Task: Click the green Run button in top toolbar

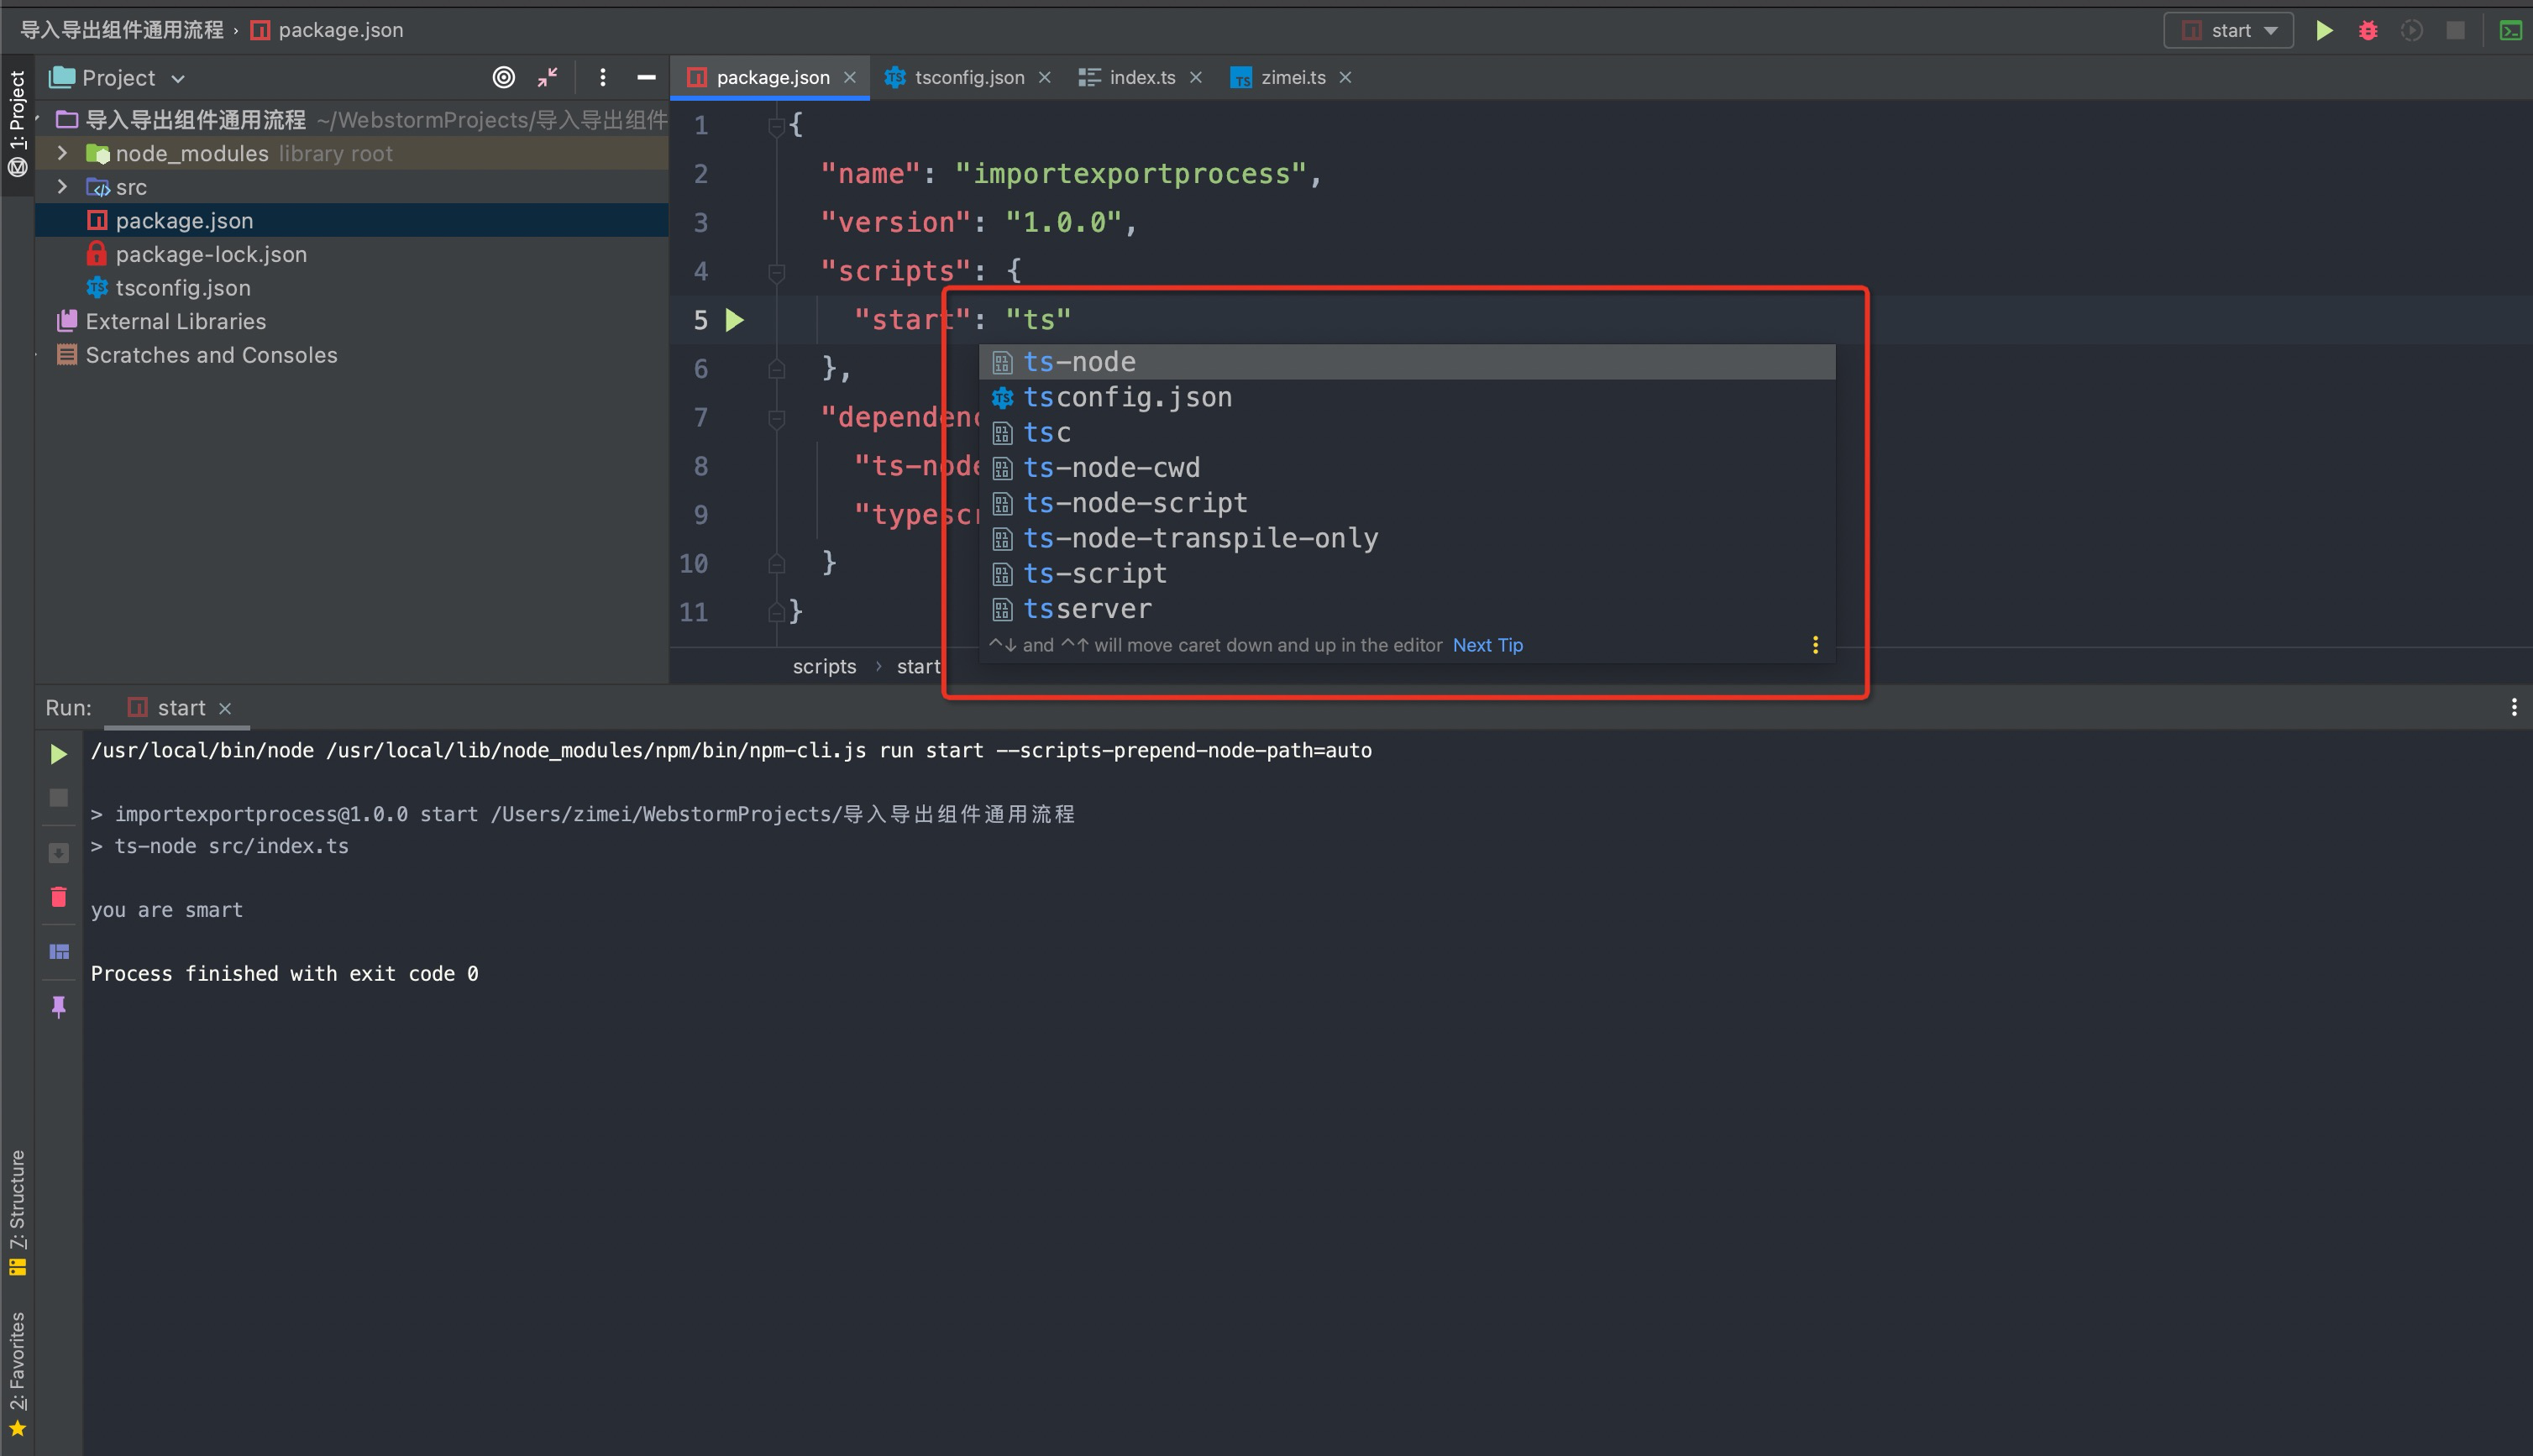Action: [x=2324, y=30]
